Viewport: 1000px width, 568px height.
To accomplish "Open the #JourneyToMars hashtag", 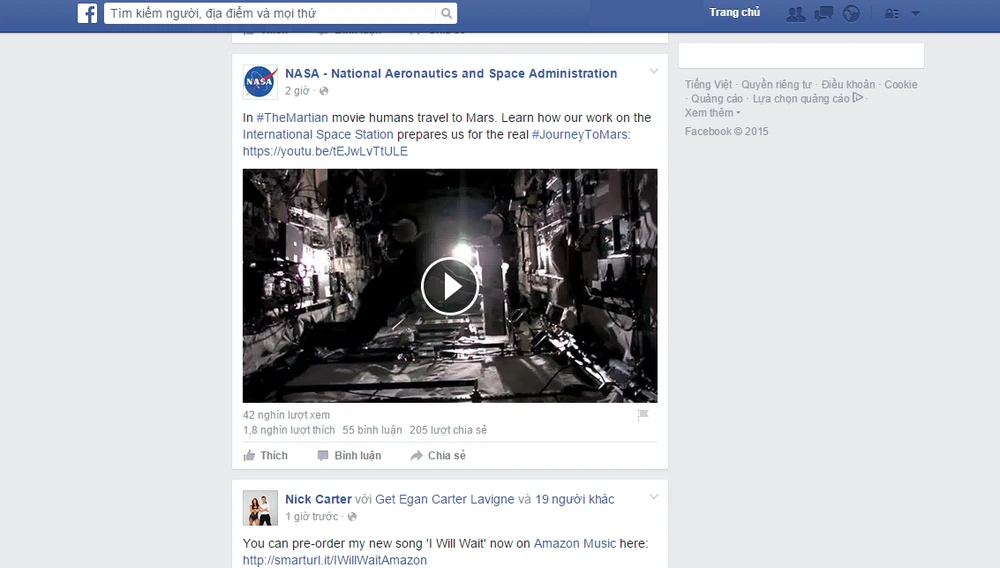I will pos(580,135).
